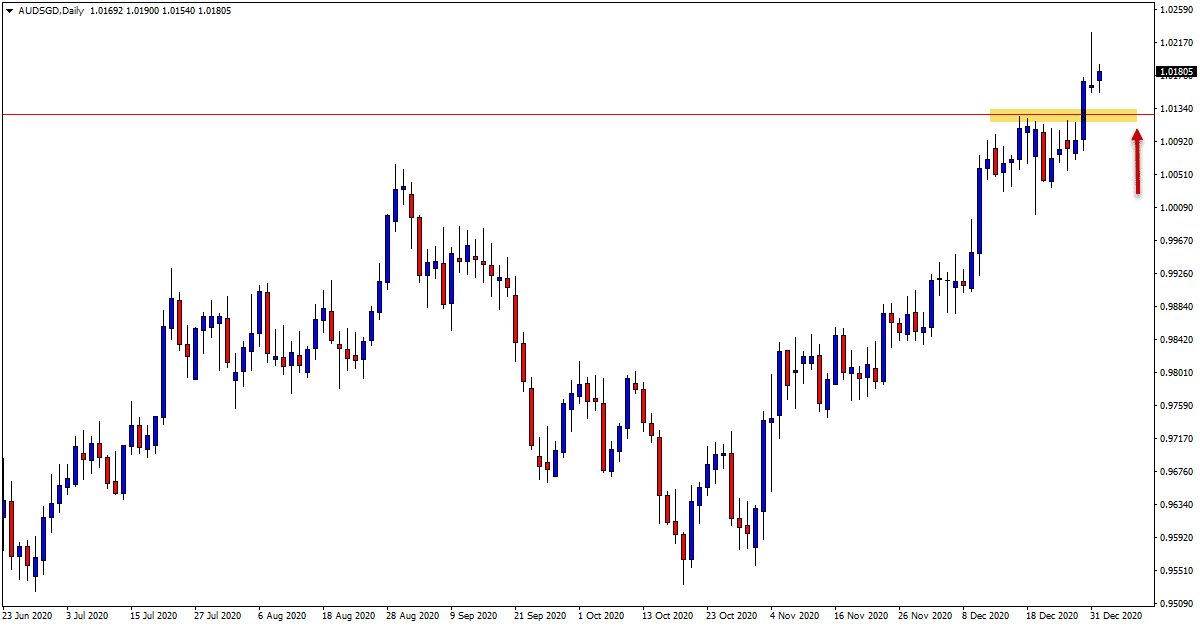Click the 21 Sep 2020 date label
Image resolution: width=1200 pixels, height=627 pixels.
538,616
